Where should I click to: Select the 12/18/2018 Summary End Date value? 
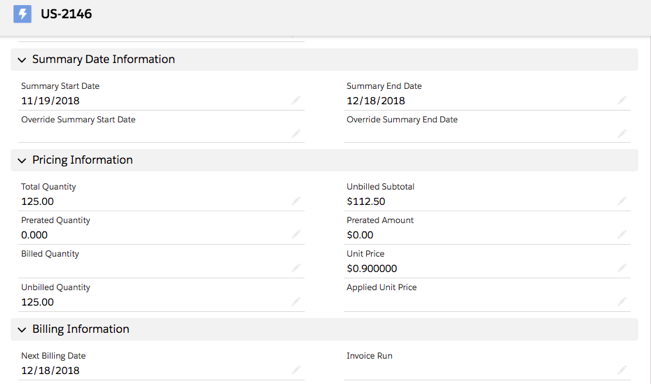pyautogui.click(x=376, y=101)
